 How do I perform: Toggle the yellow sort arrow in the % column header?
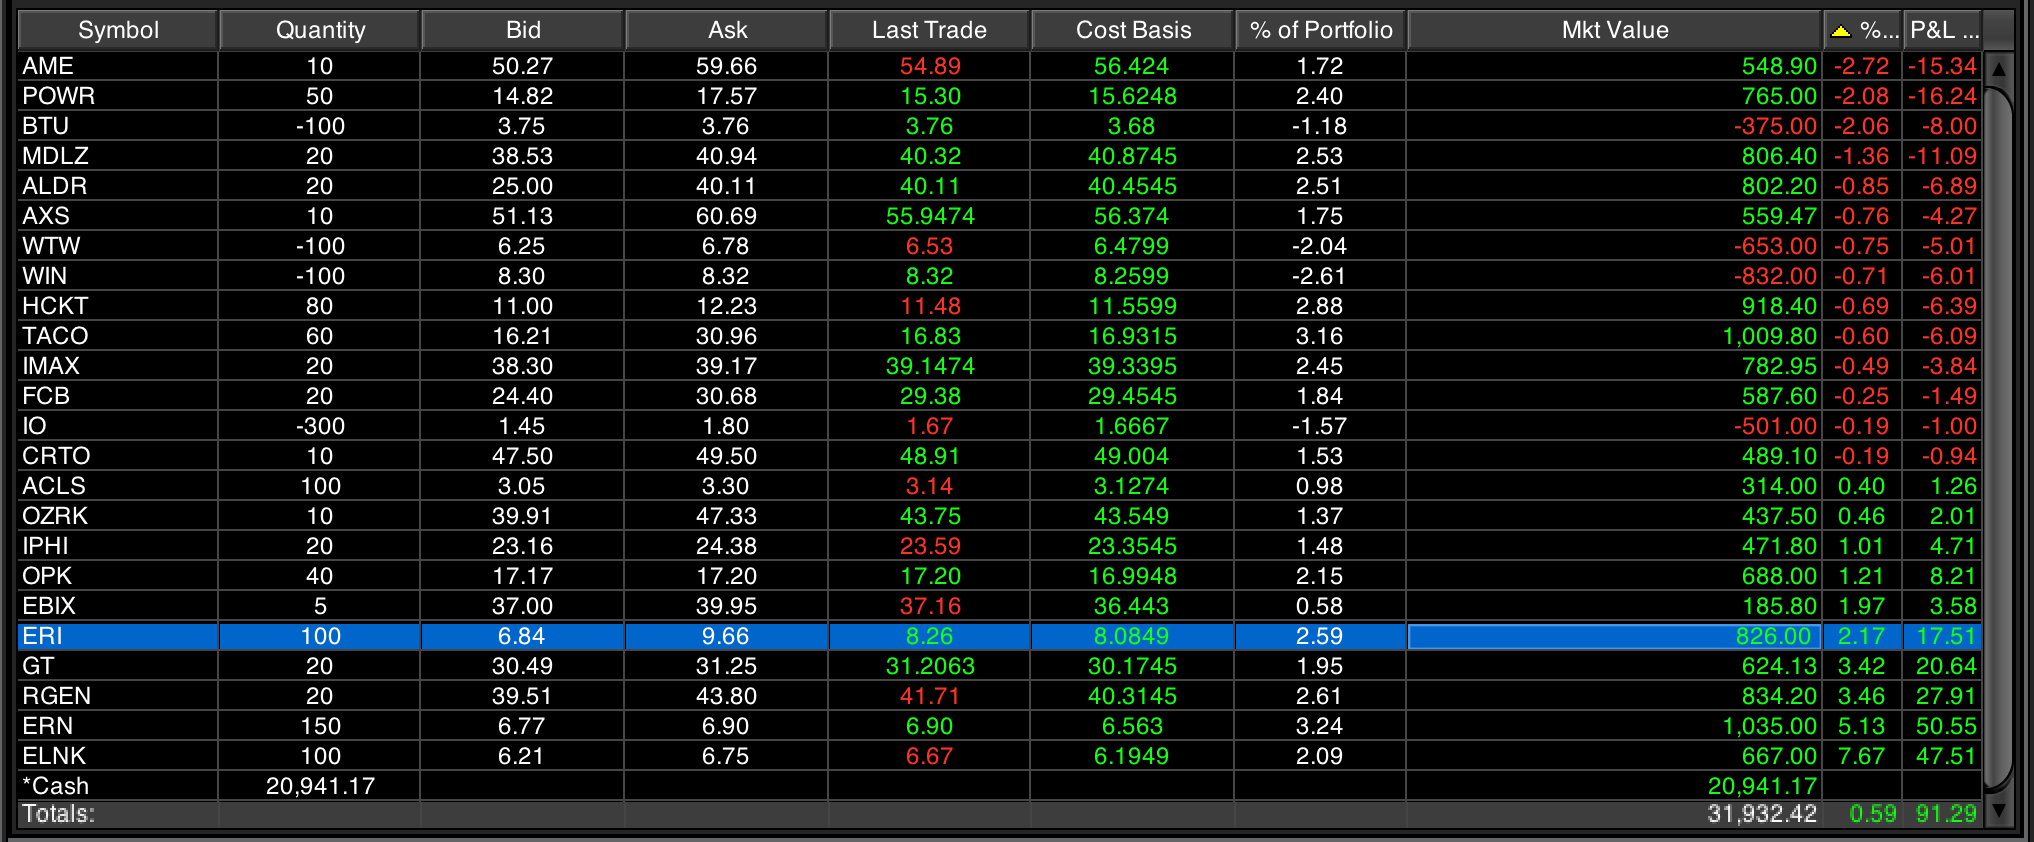point(1841,31)
